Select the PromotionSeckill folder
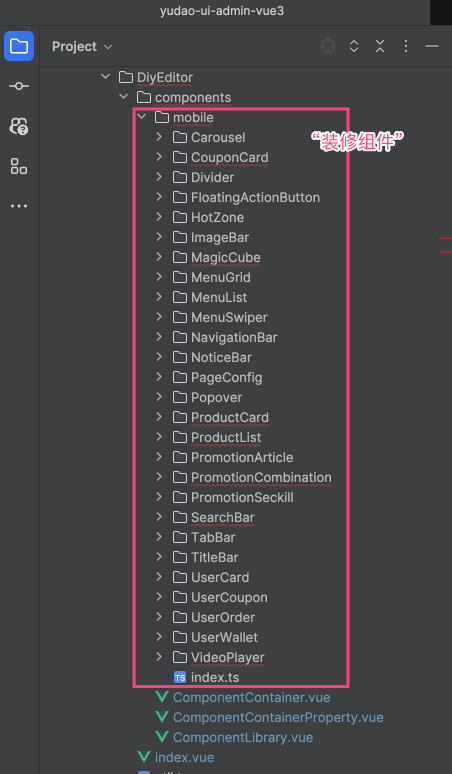This screenshot has height=774, width=452. [233, 498]
